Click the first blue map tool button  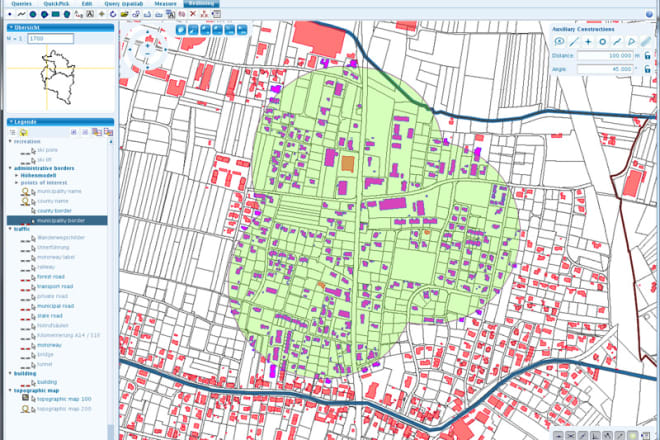pyautogui.click(x=181, y=30)
